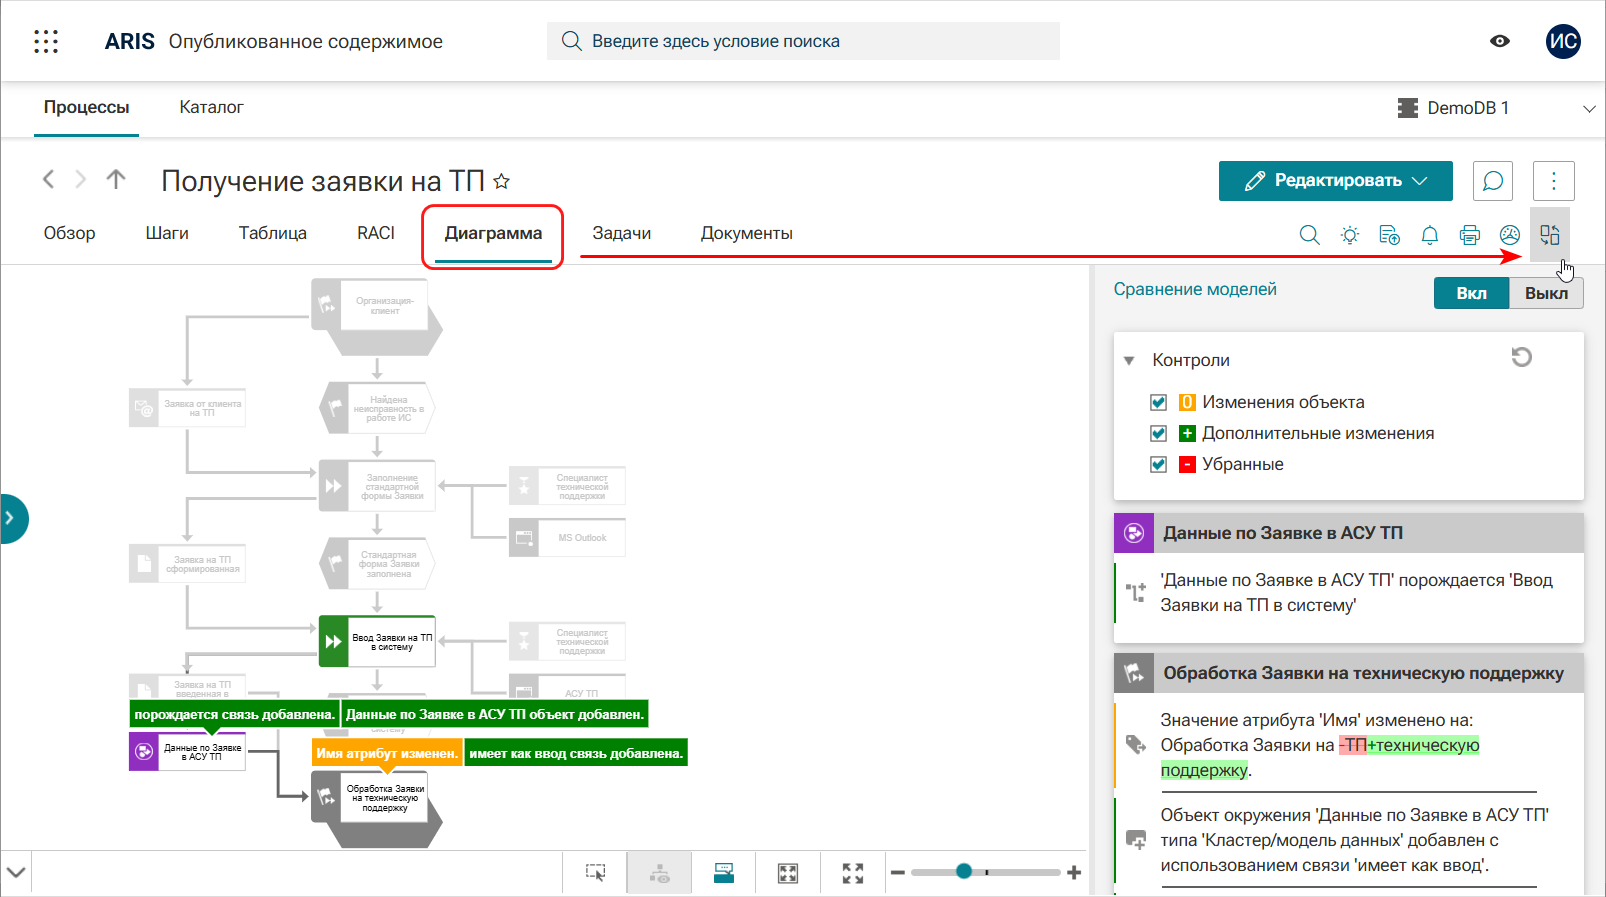Select the Данные по Заявке в АСУ ТП diagram node
The width and height of the screenshot is (1606, 897).
(x=187, y=752)
